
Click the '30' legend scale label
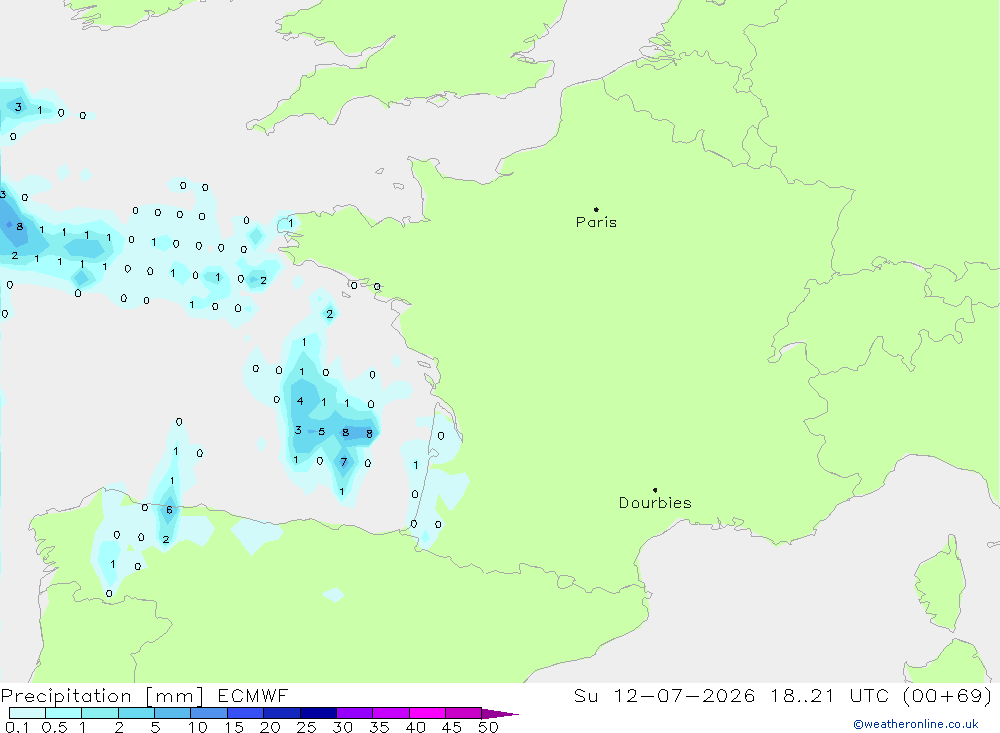(342, 727)
